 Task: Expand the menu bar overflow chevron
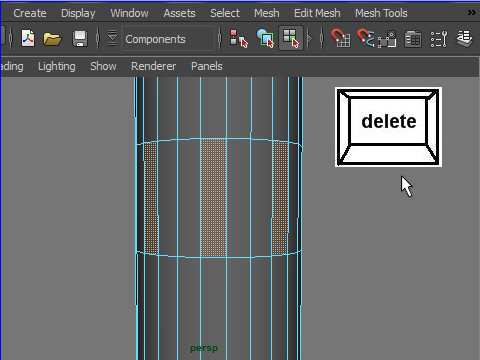[x=471, y=13]
